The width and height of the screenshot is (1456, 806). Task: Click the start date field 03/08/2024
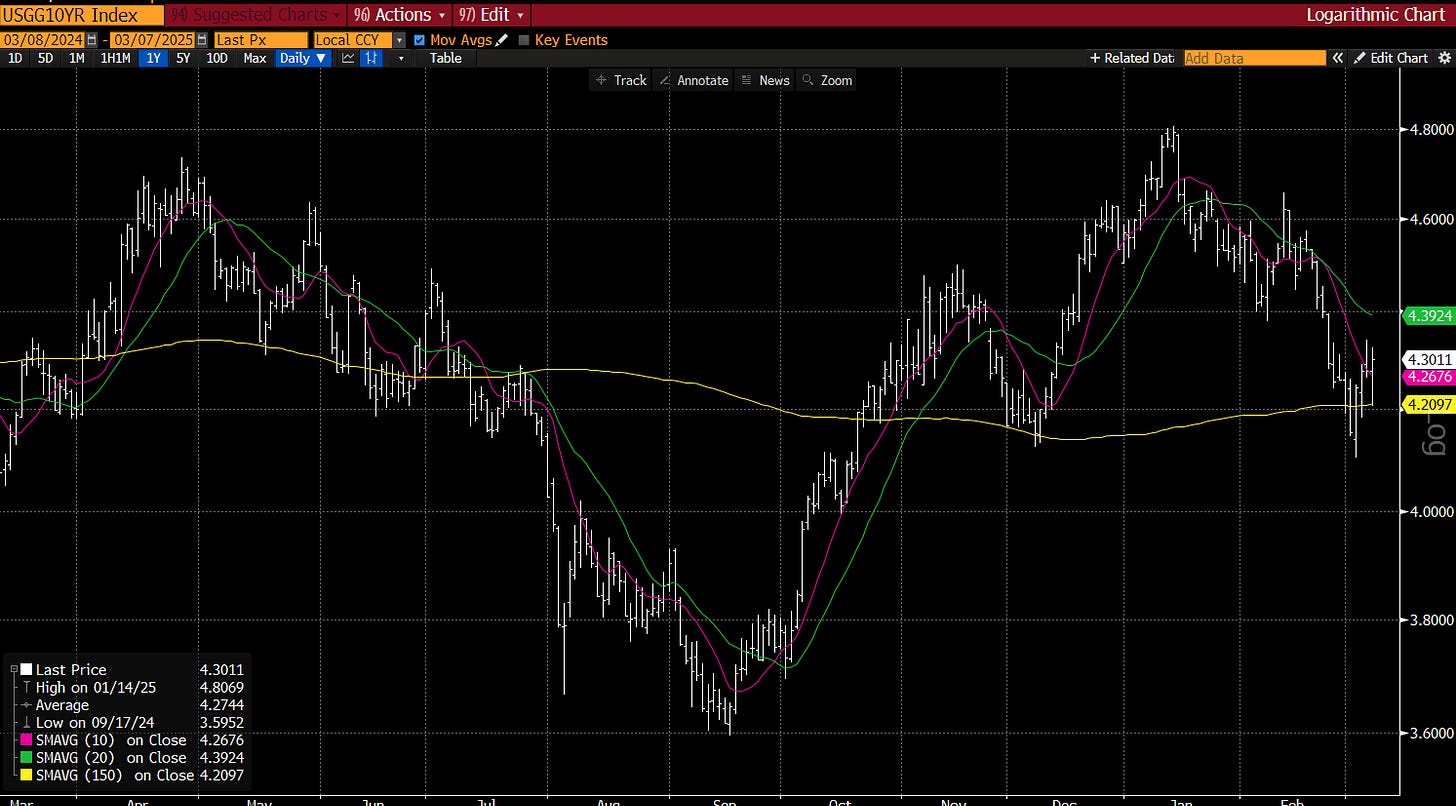tap(43, 40)
